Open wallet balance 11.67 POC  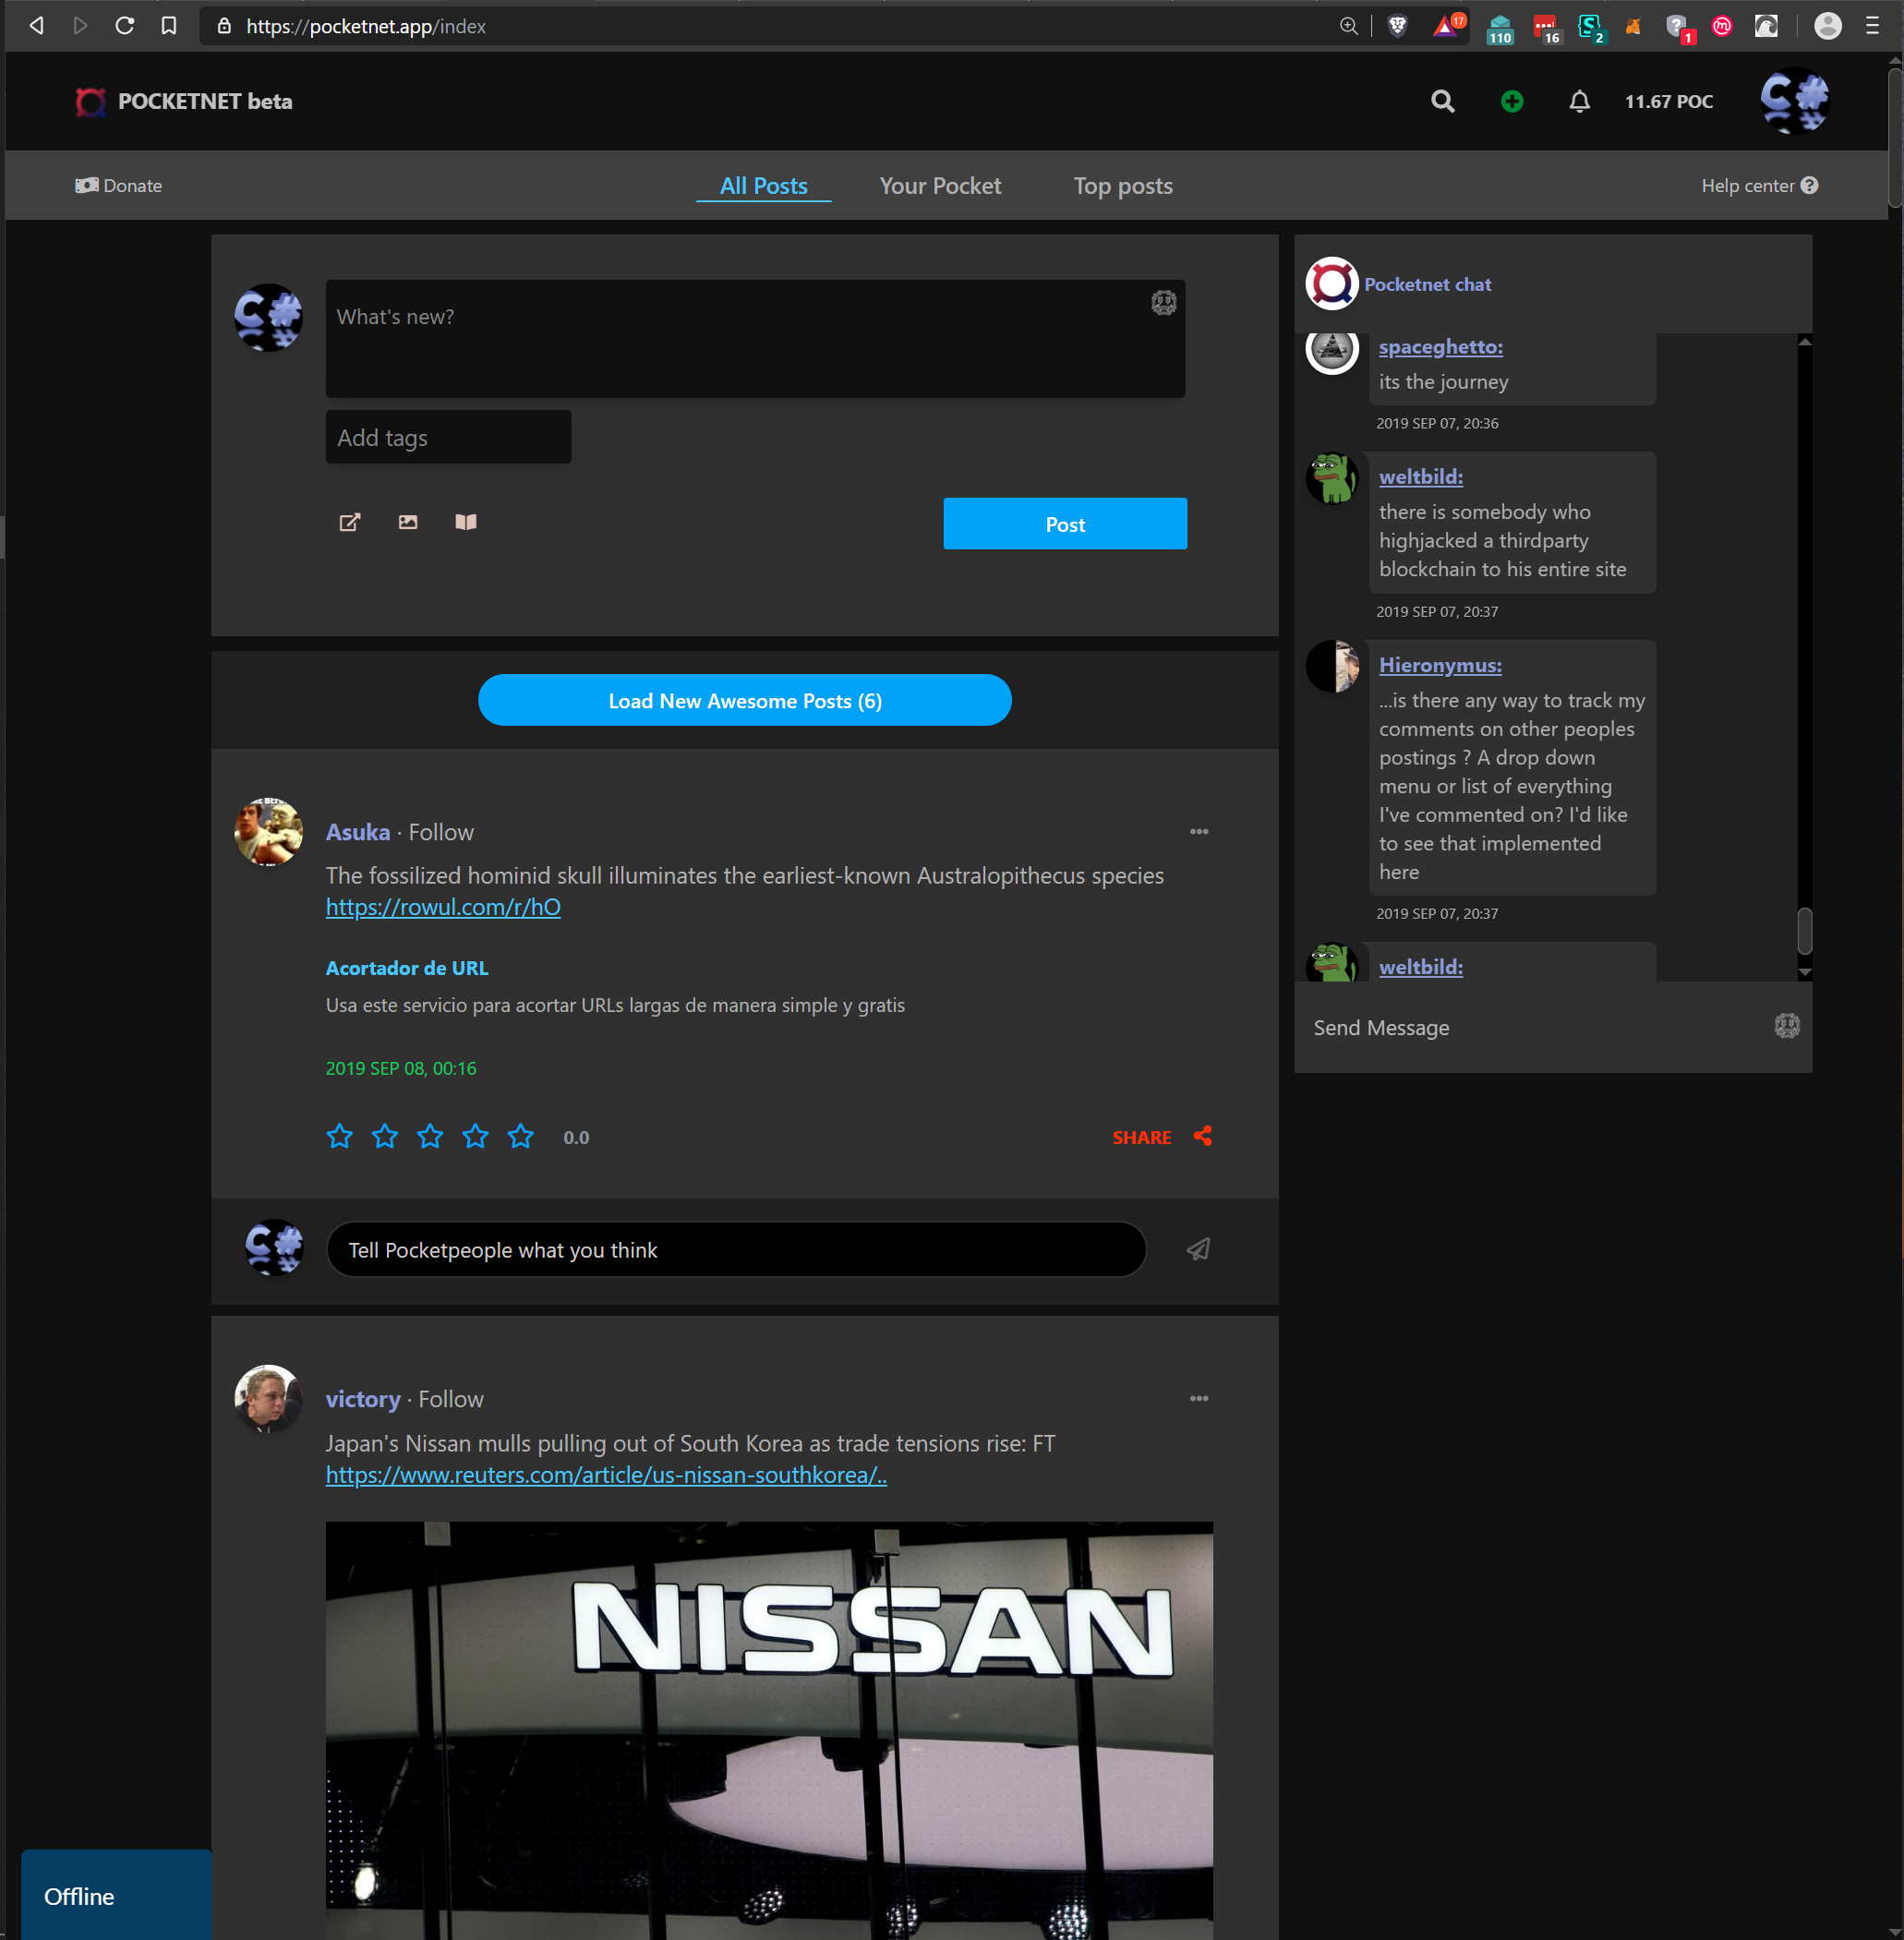1668,101
